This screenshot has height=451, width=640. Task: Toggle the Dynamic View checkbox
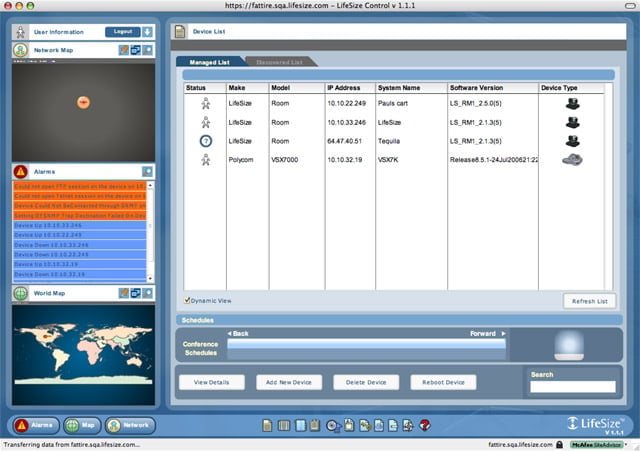click(x=187, y=300)
